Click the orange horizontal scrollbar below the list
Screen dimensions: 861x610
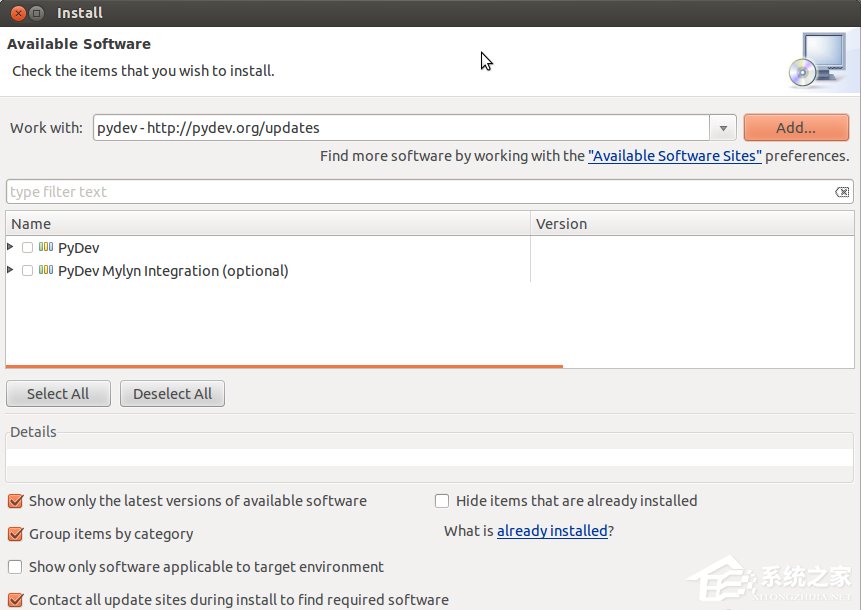pos(283,366)
